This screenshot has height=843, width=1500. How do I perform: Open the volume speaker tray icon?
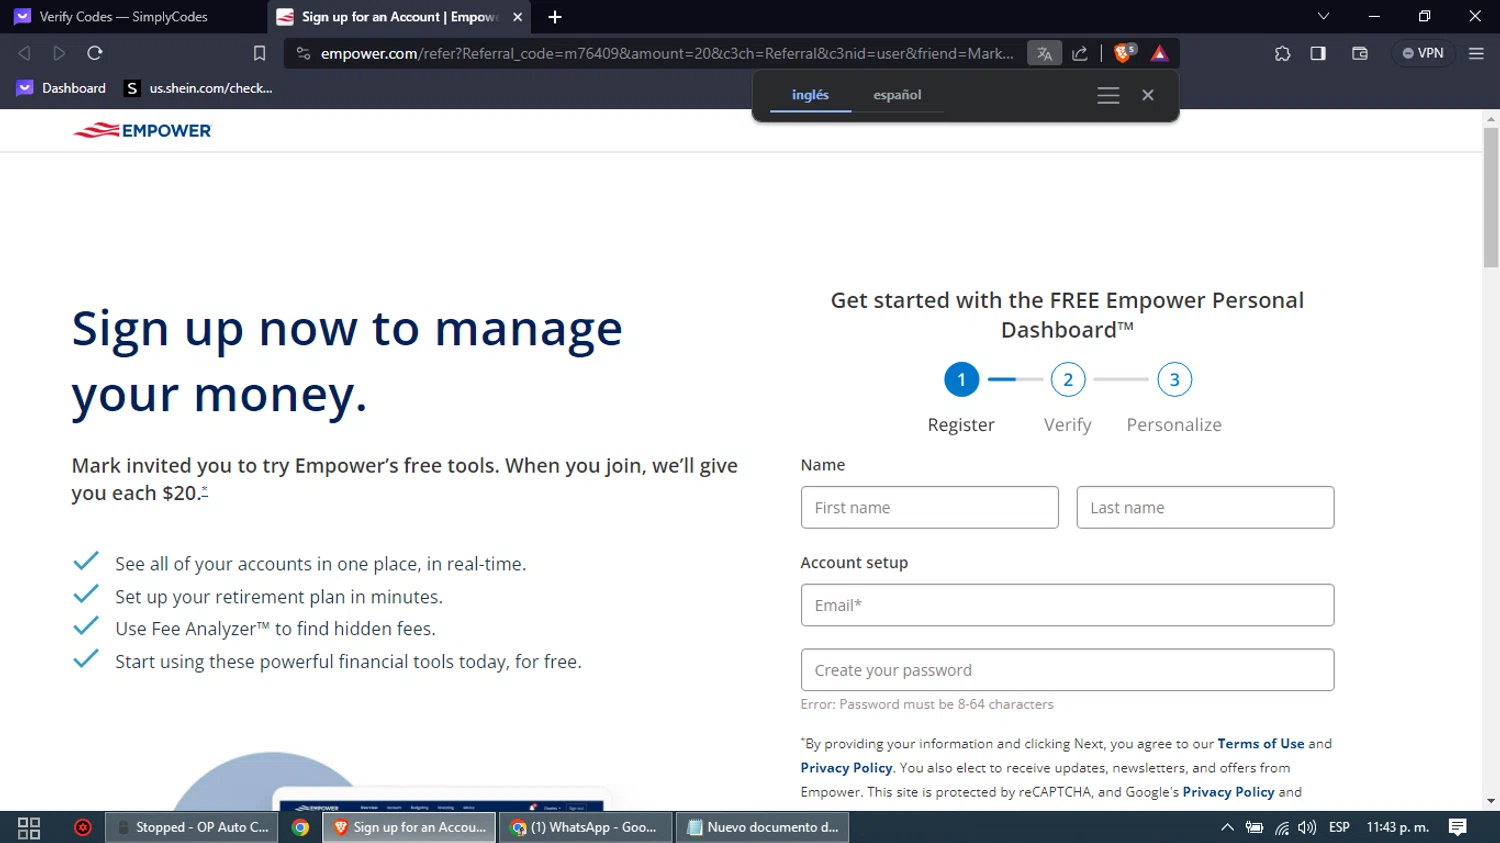click(x=1307, y=828)
